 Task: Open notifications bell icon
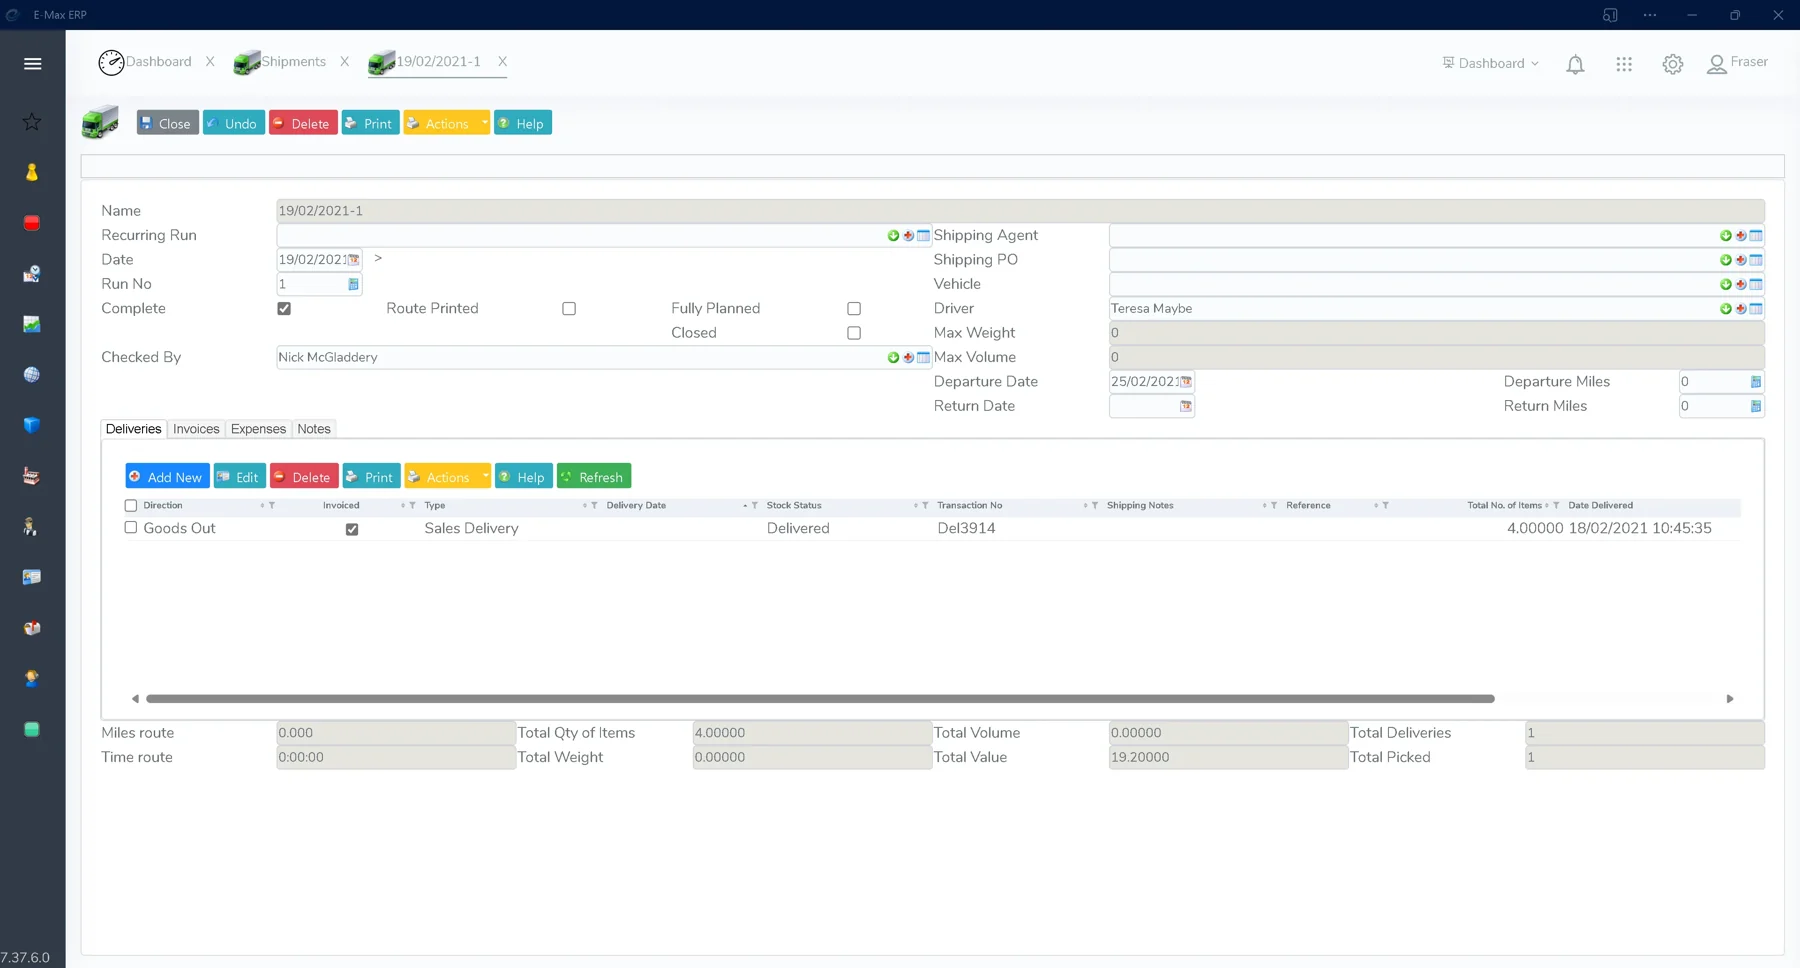[x=1575, y=65]
